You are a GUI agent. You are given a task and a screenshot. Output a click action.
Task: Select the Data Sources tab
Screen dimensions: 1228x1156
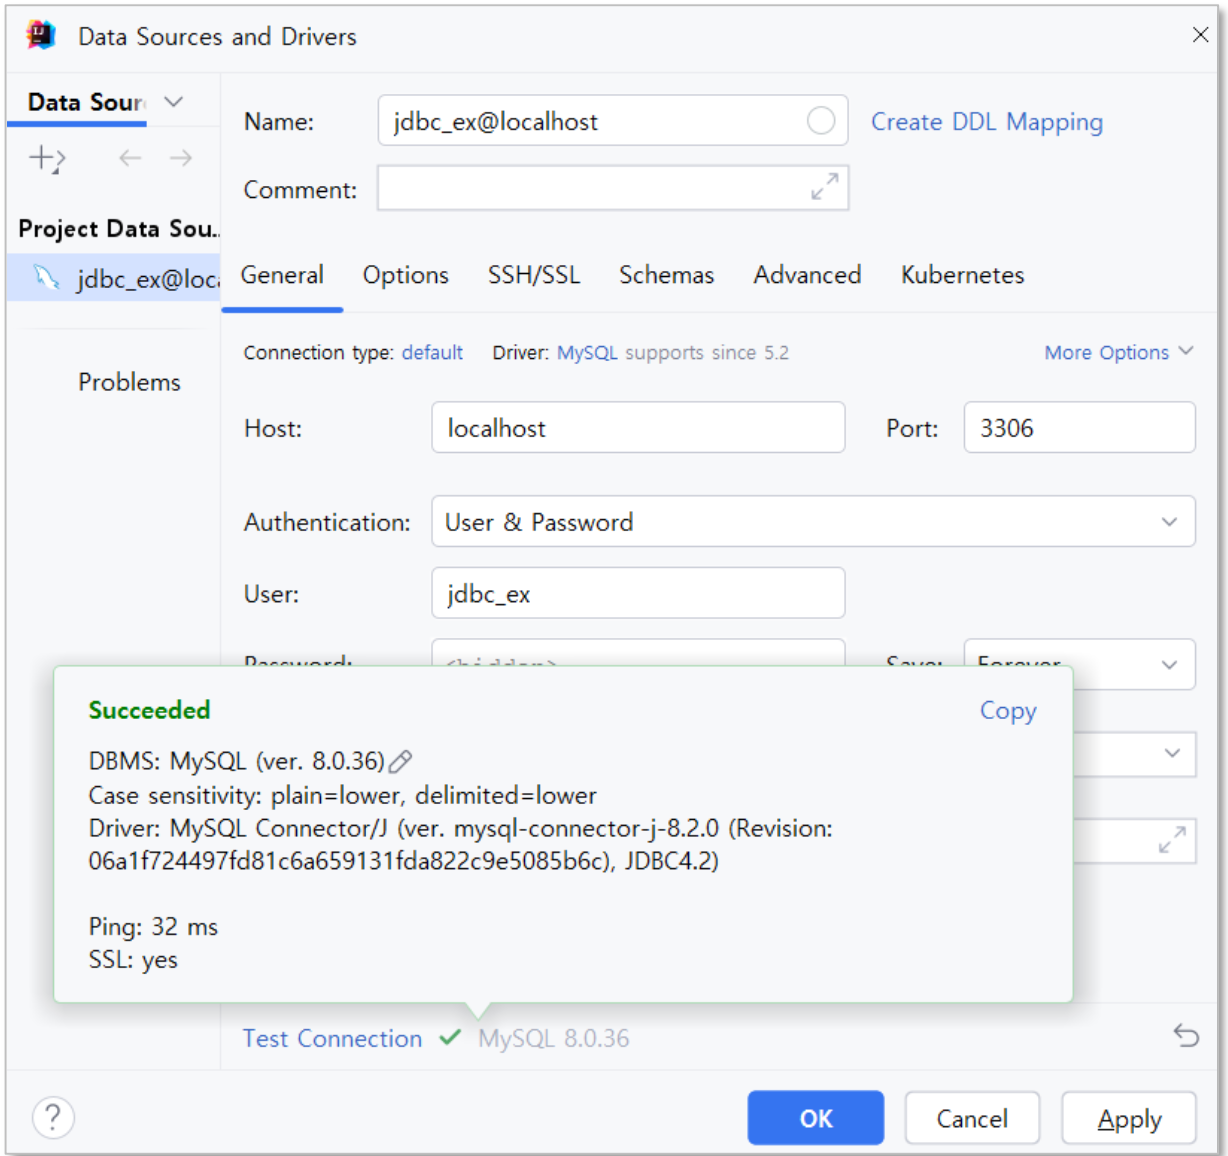click(x=87, y=102)
